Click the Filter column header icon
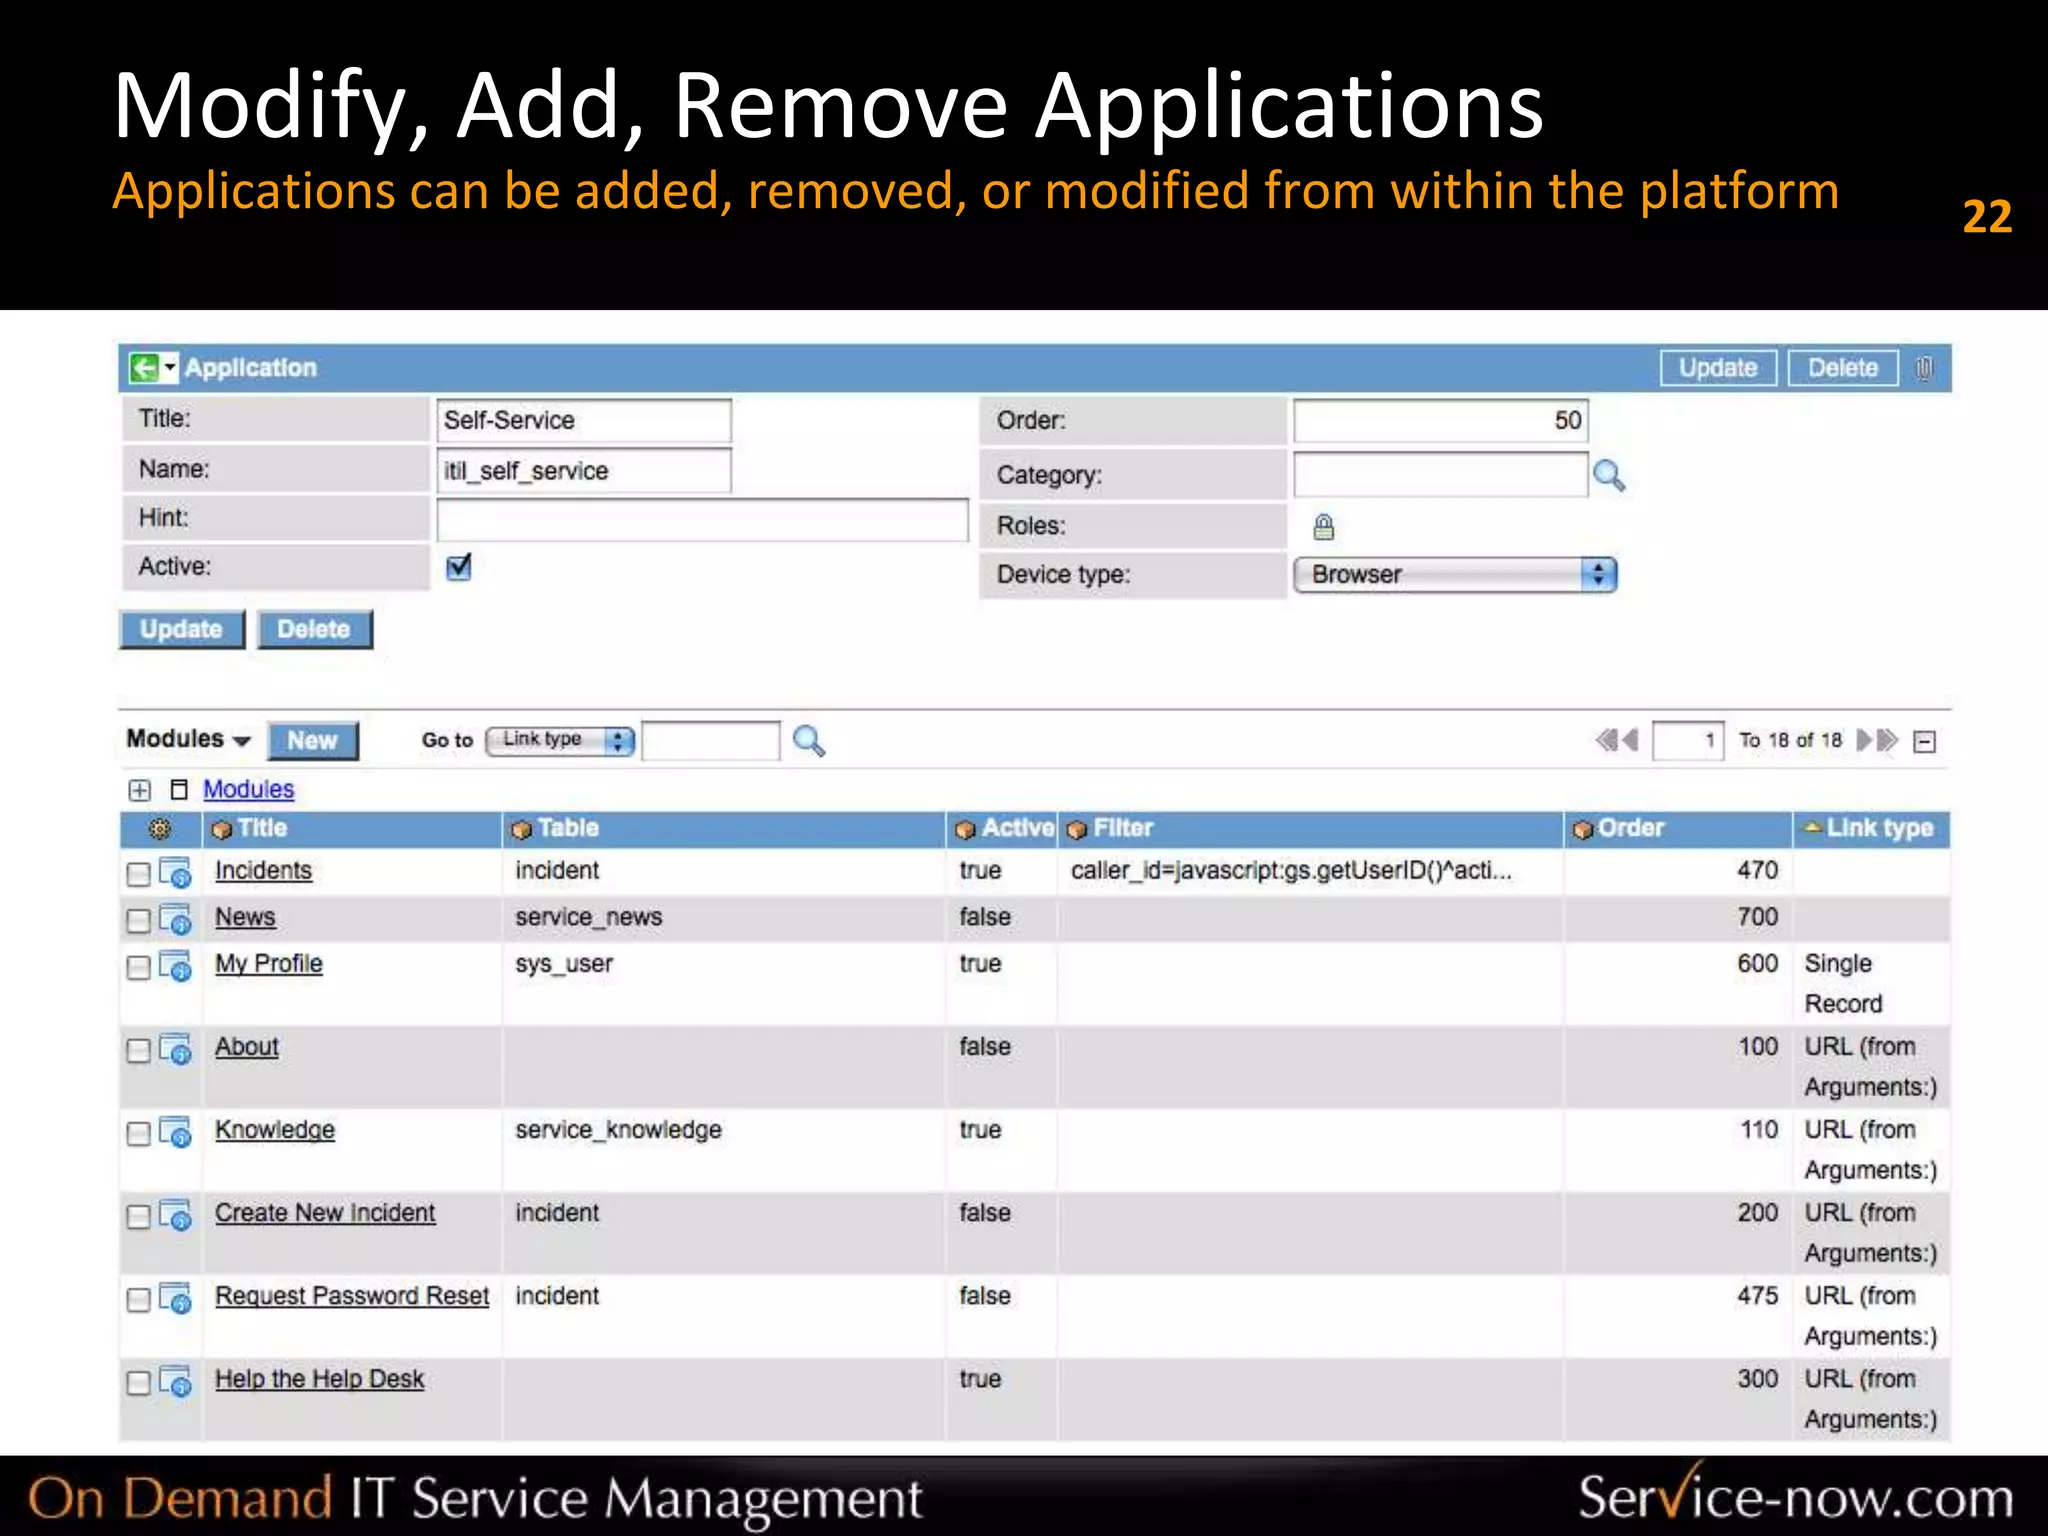 click(x=1077, y=830)
